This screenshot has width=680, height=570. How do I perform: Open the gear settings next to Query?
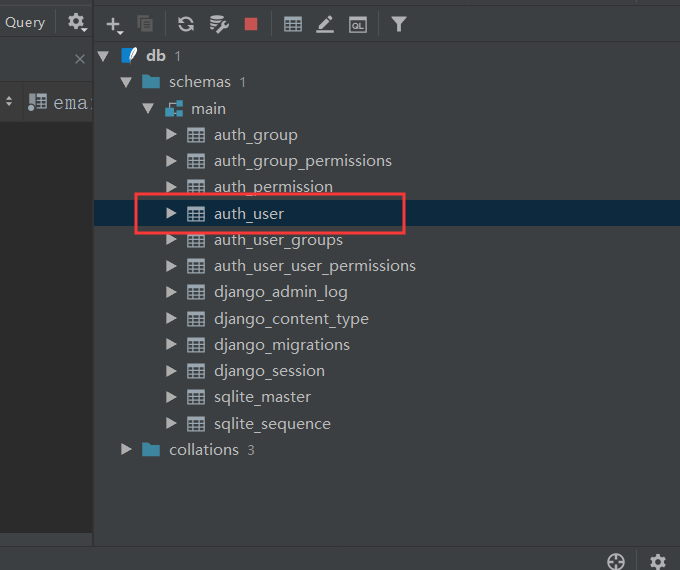(x=76, y=22)
